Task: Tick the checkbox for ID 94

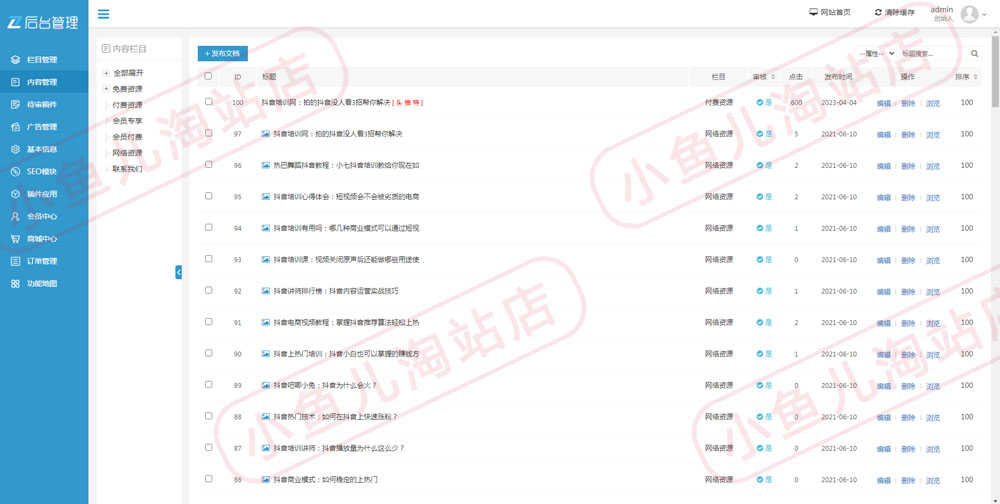Action: 209,227
